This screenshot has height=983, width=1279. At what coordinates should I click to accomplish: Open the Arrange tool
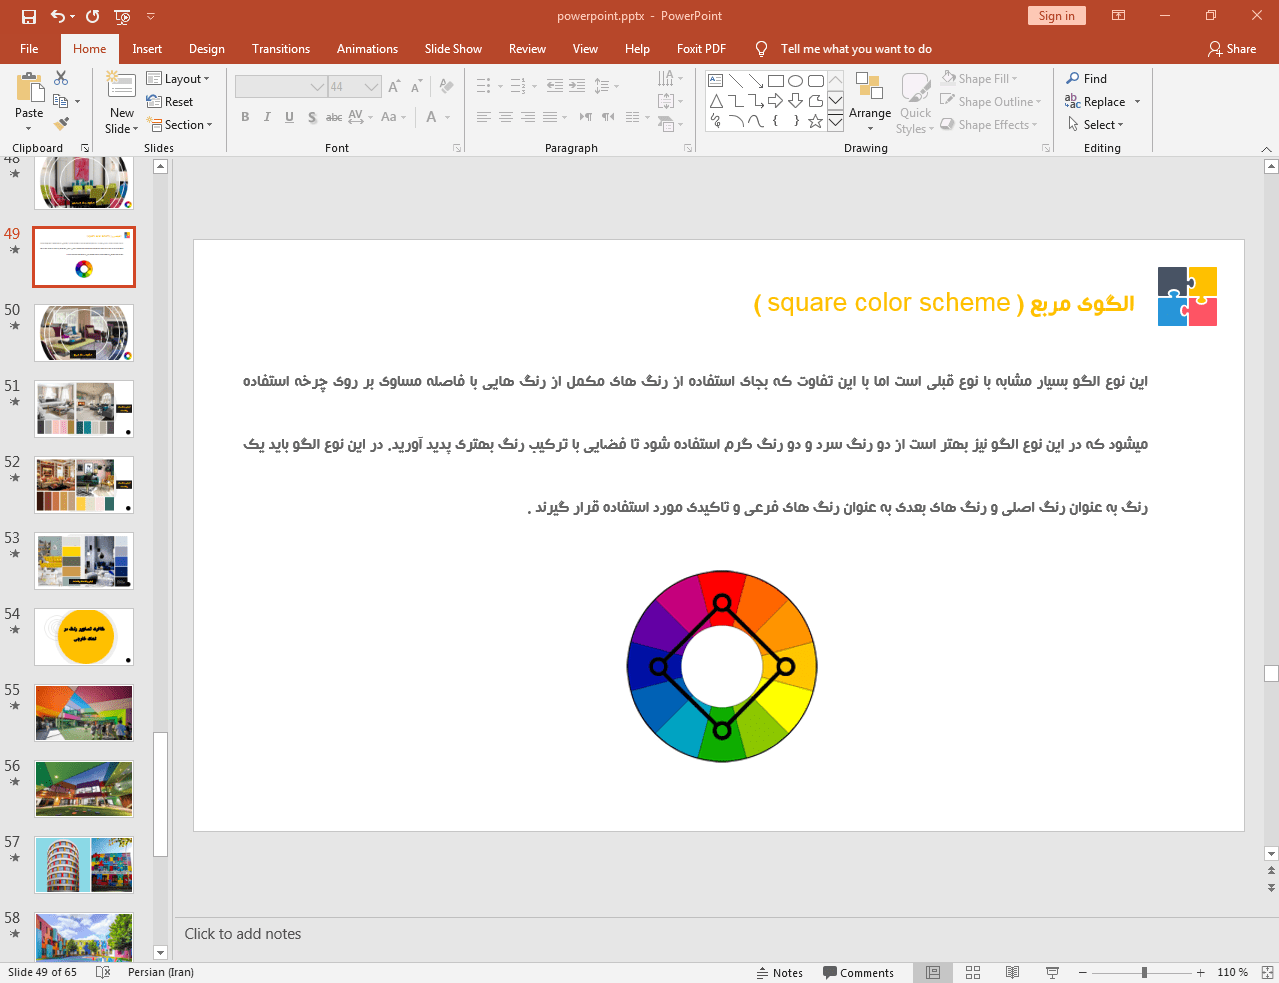point(870,102)
